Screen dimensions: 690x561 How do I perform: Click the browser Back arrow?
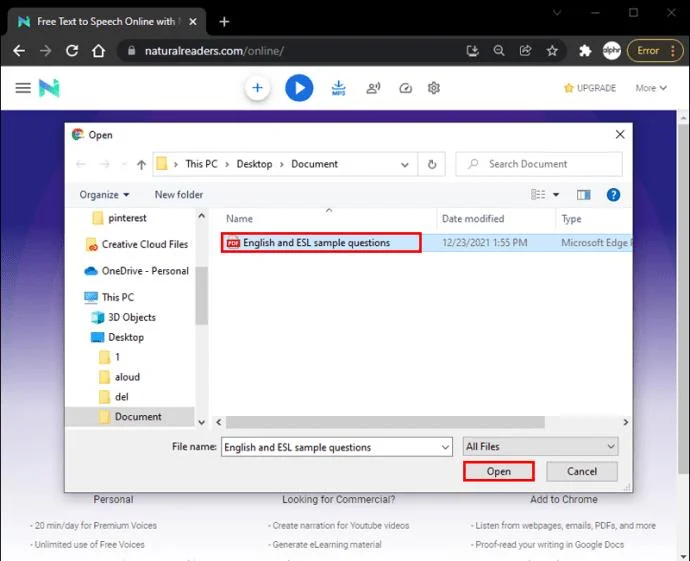click(x=19, y=51)
